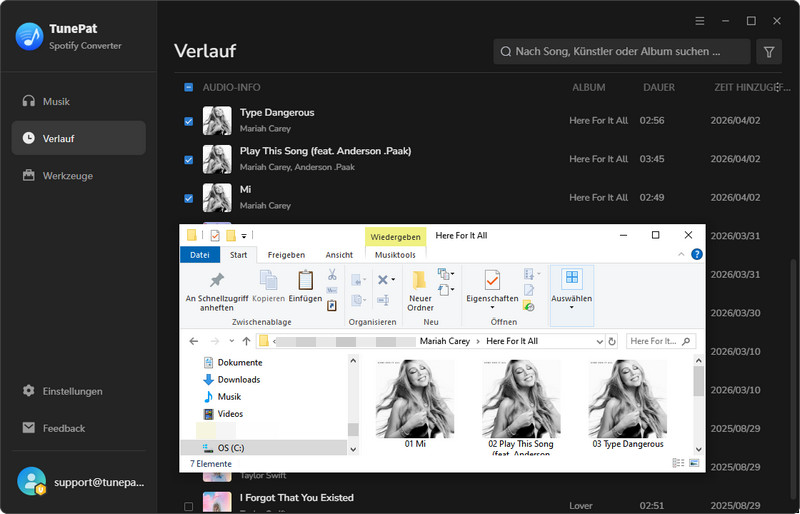Uncheck the Play This Song checkbox
The width and height of the screenshot is (800, 514).
tap(188, 159)
